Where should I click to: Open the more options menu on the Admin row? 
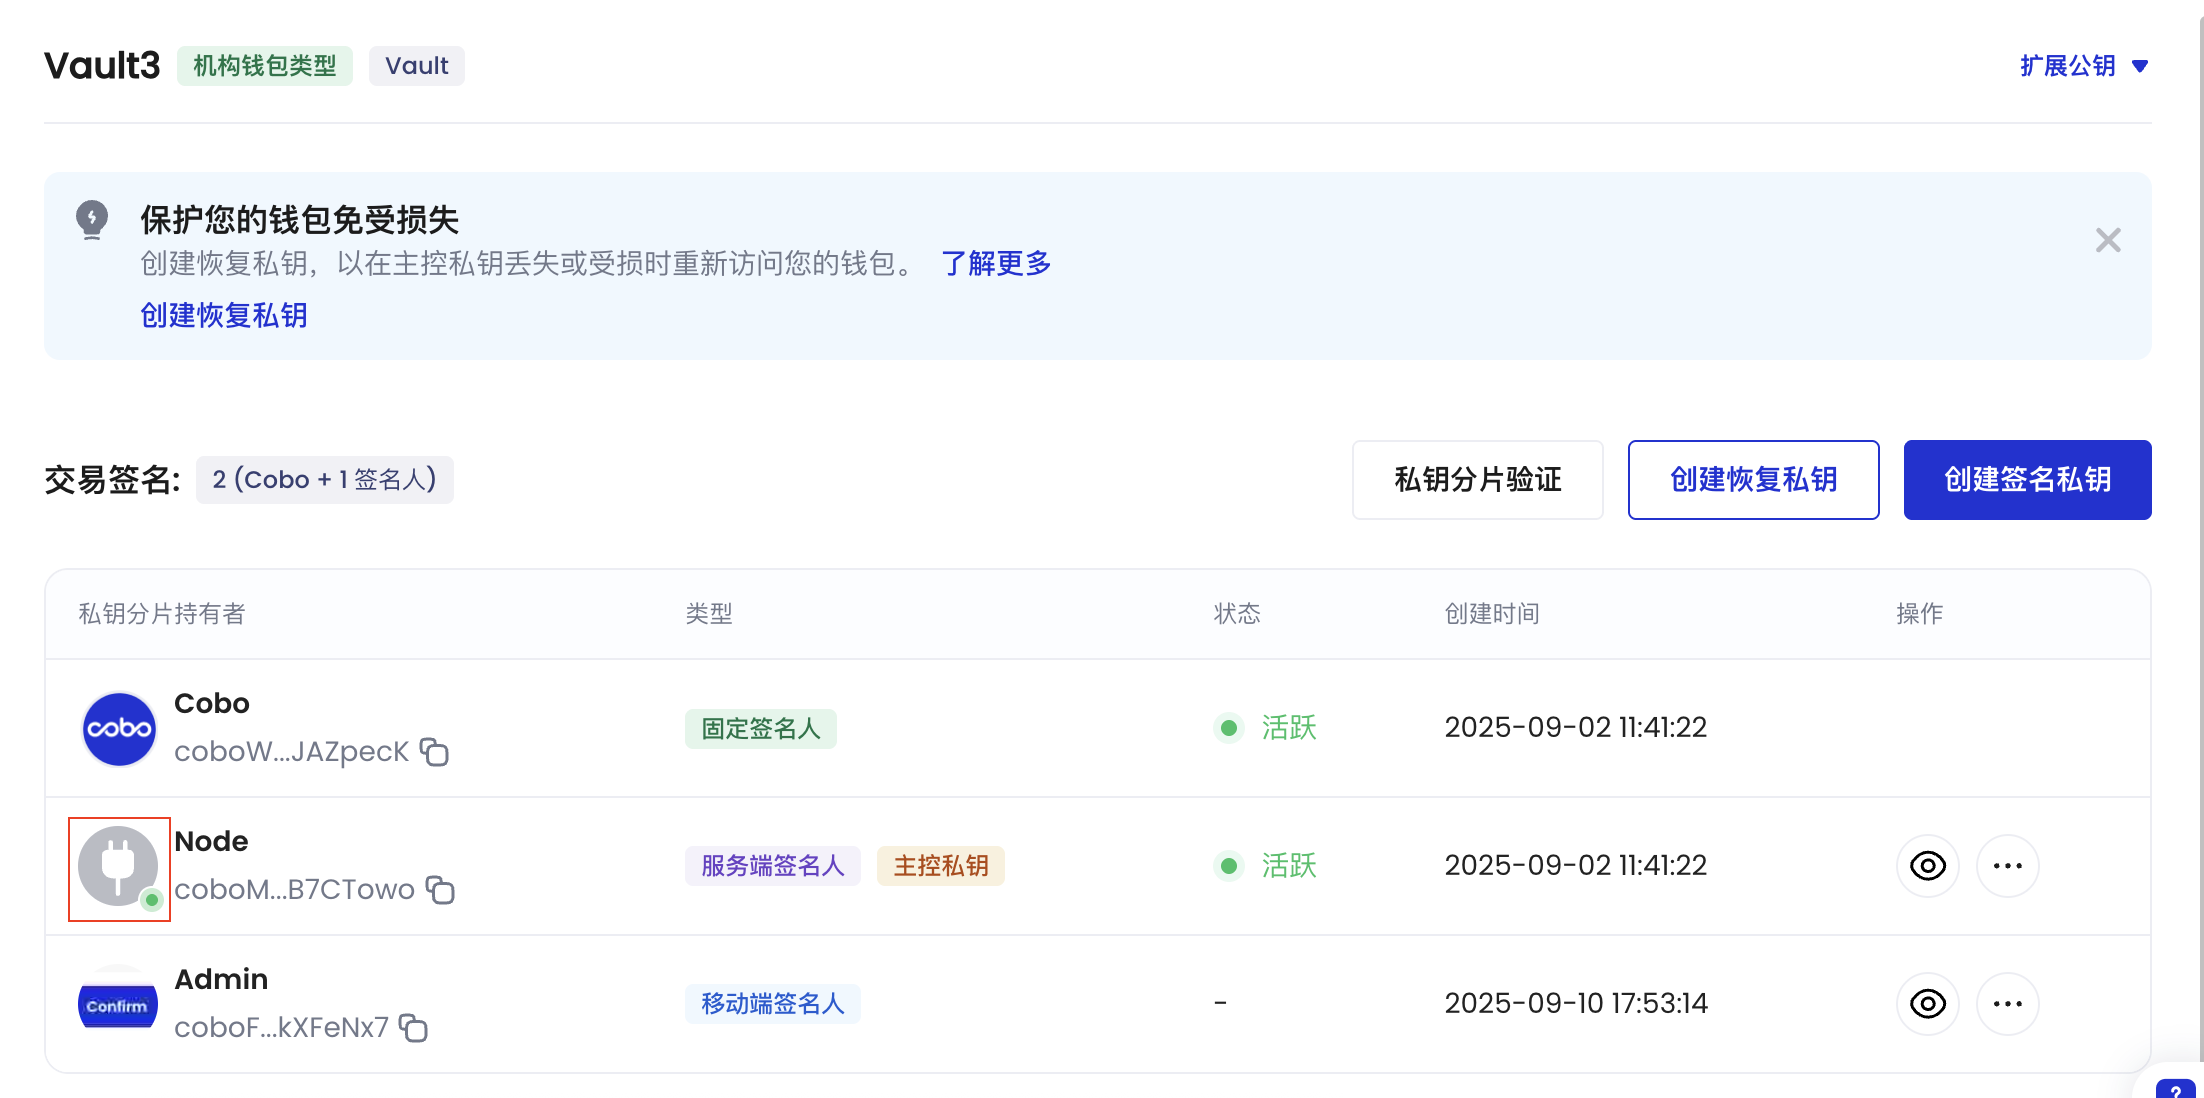[x=2008, y=1003]
